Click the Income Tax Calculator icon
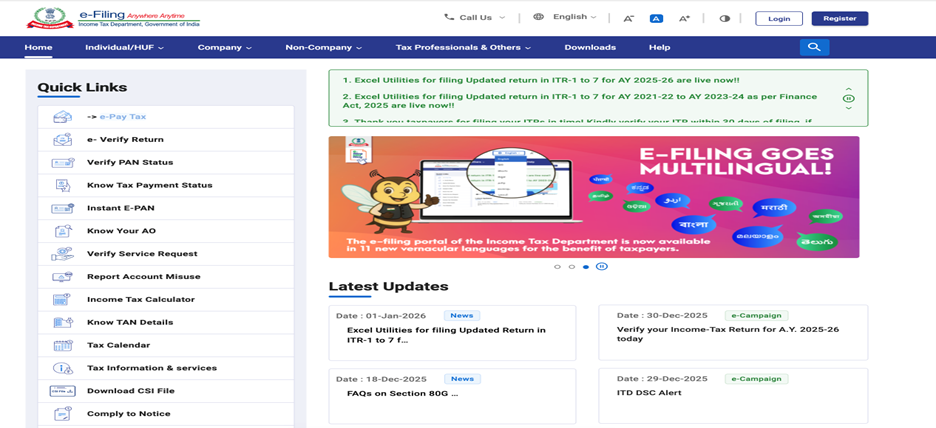The image size is (936, 428). 62,300
